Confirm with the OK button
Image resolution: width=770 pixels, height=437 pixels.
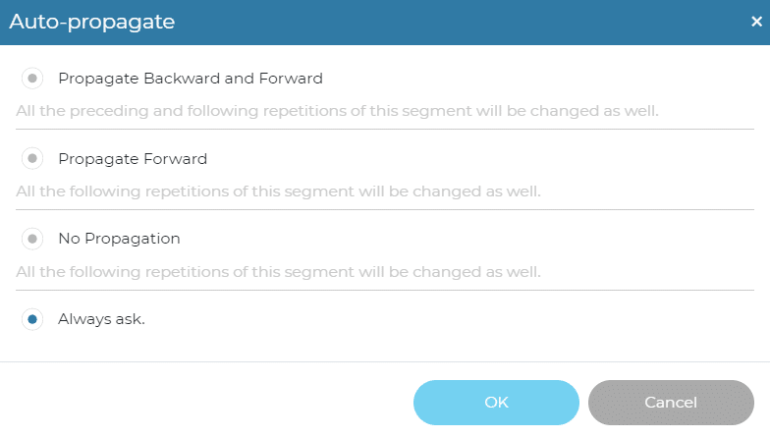click(496, 402)
